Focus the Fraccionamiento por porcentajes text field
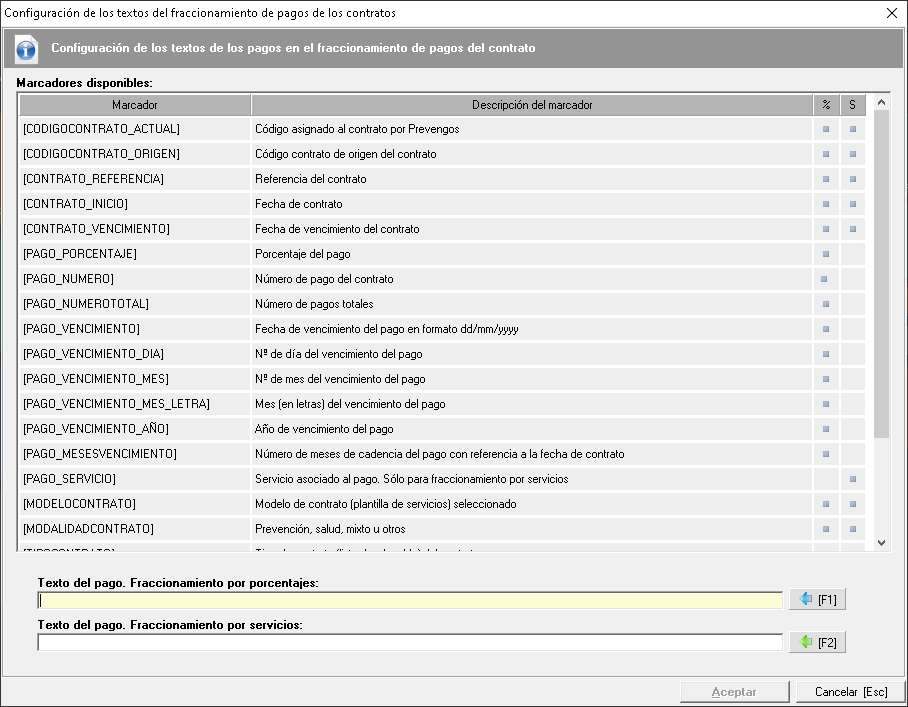This screenshot has height=707, width=908. tap(410, 600)
